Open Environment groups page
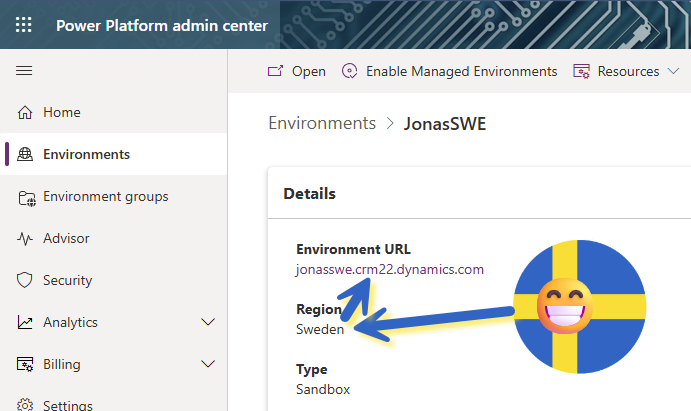This screenshot has width=691, height=411. [x=106, y=196]
